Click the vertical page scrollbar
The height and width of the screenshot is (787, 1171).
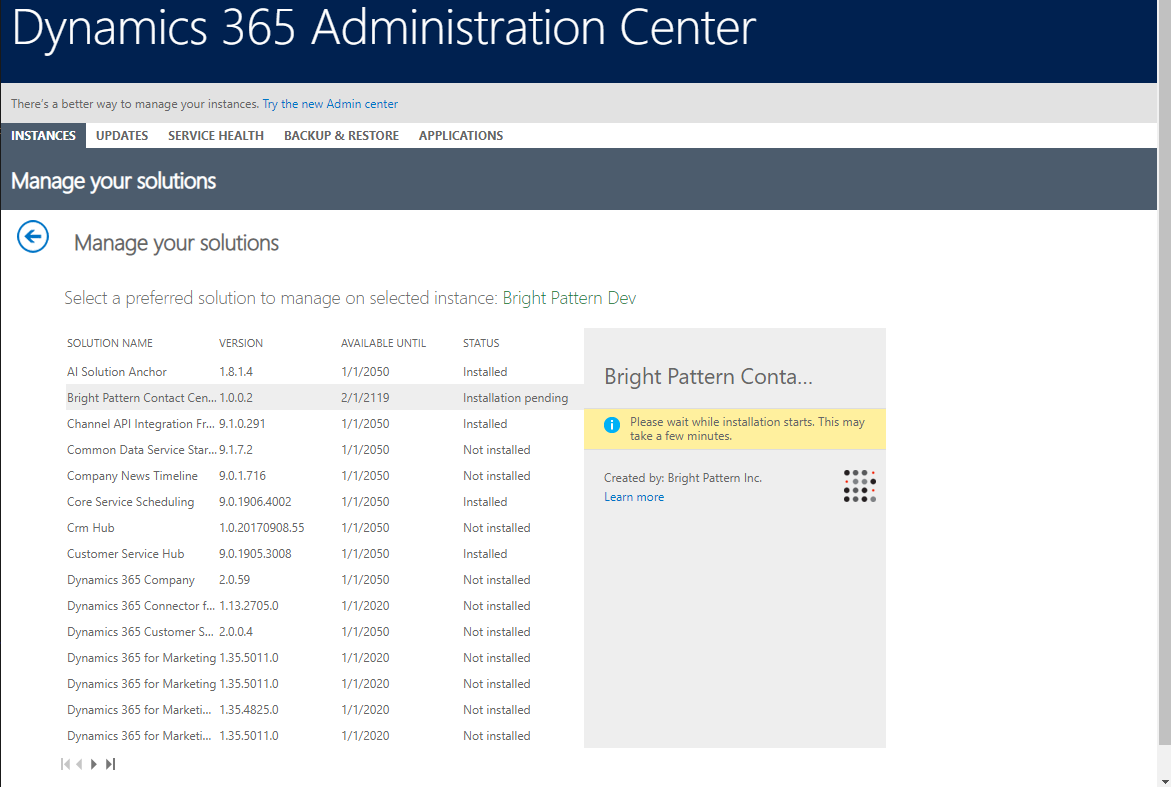coord(1164,373)
